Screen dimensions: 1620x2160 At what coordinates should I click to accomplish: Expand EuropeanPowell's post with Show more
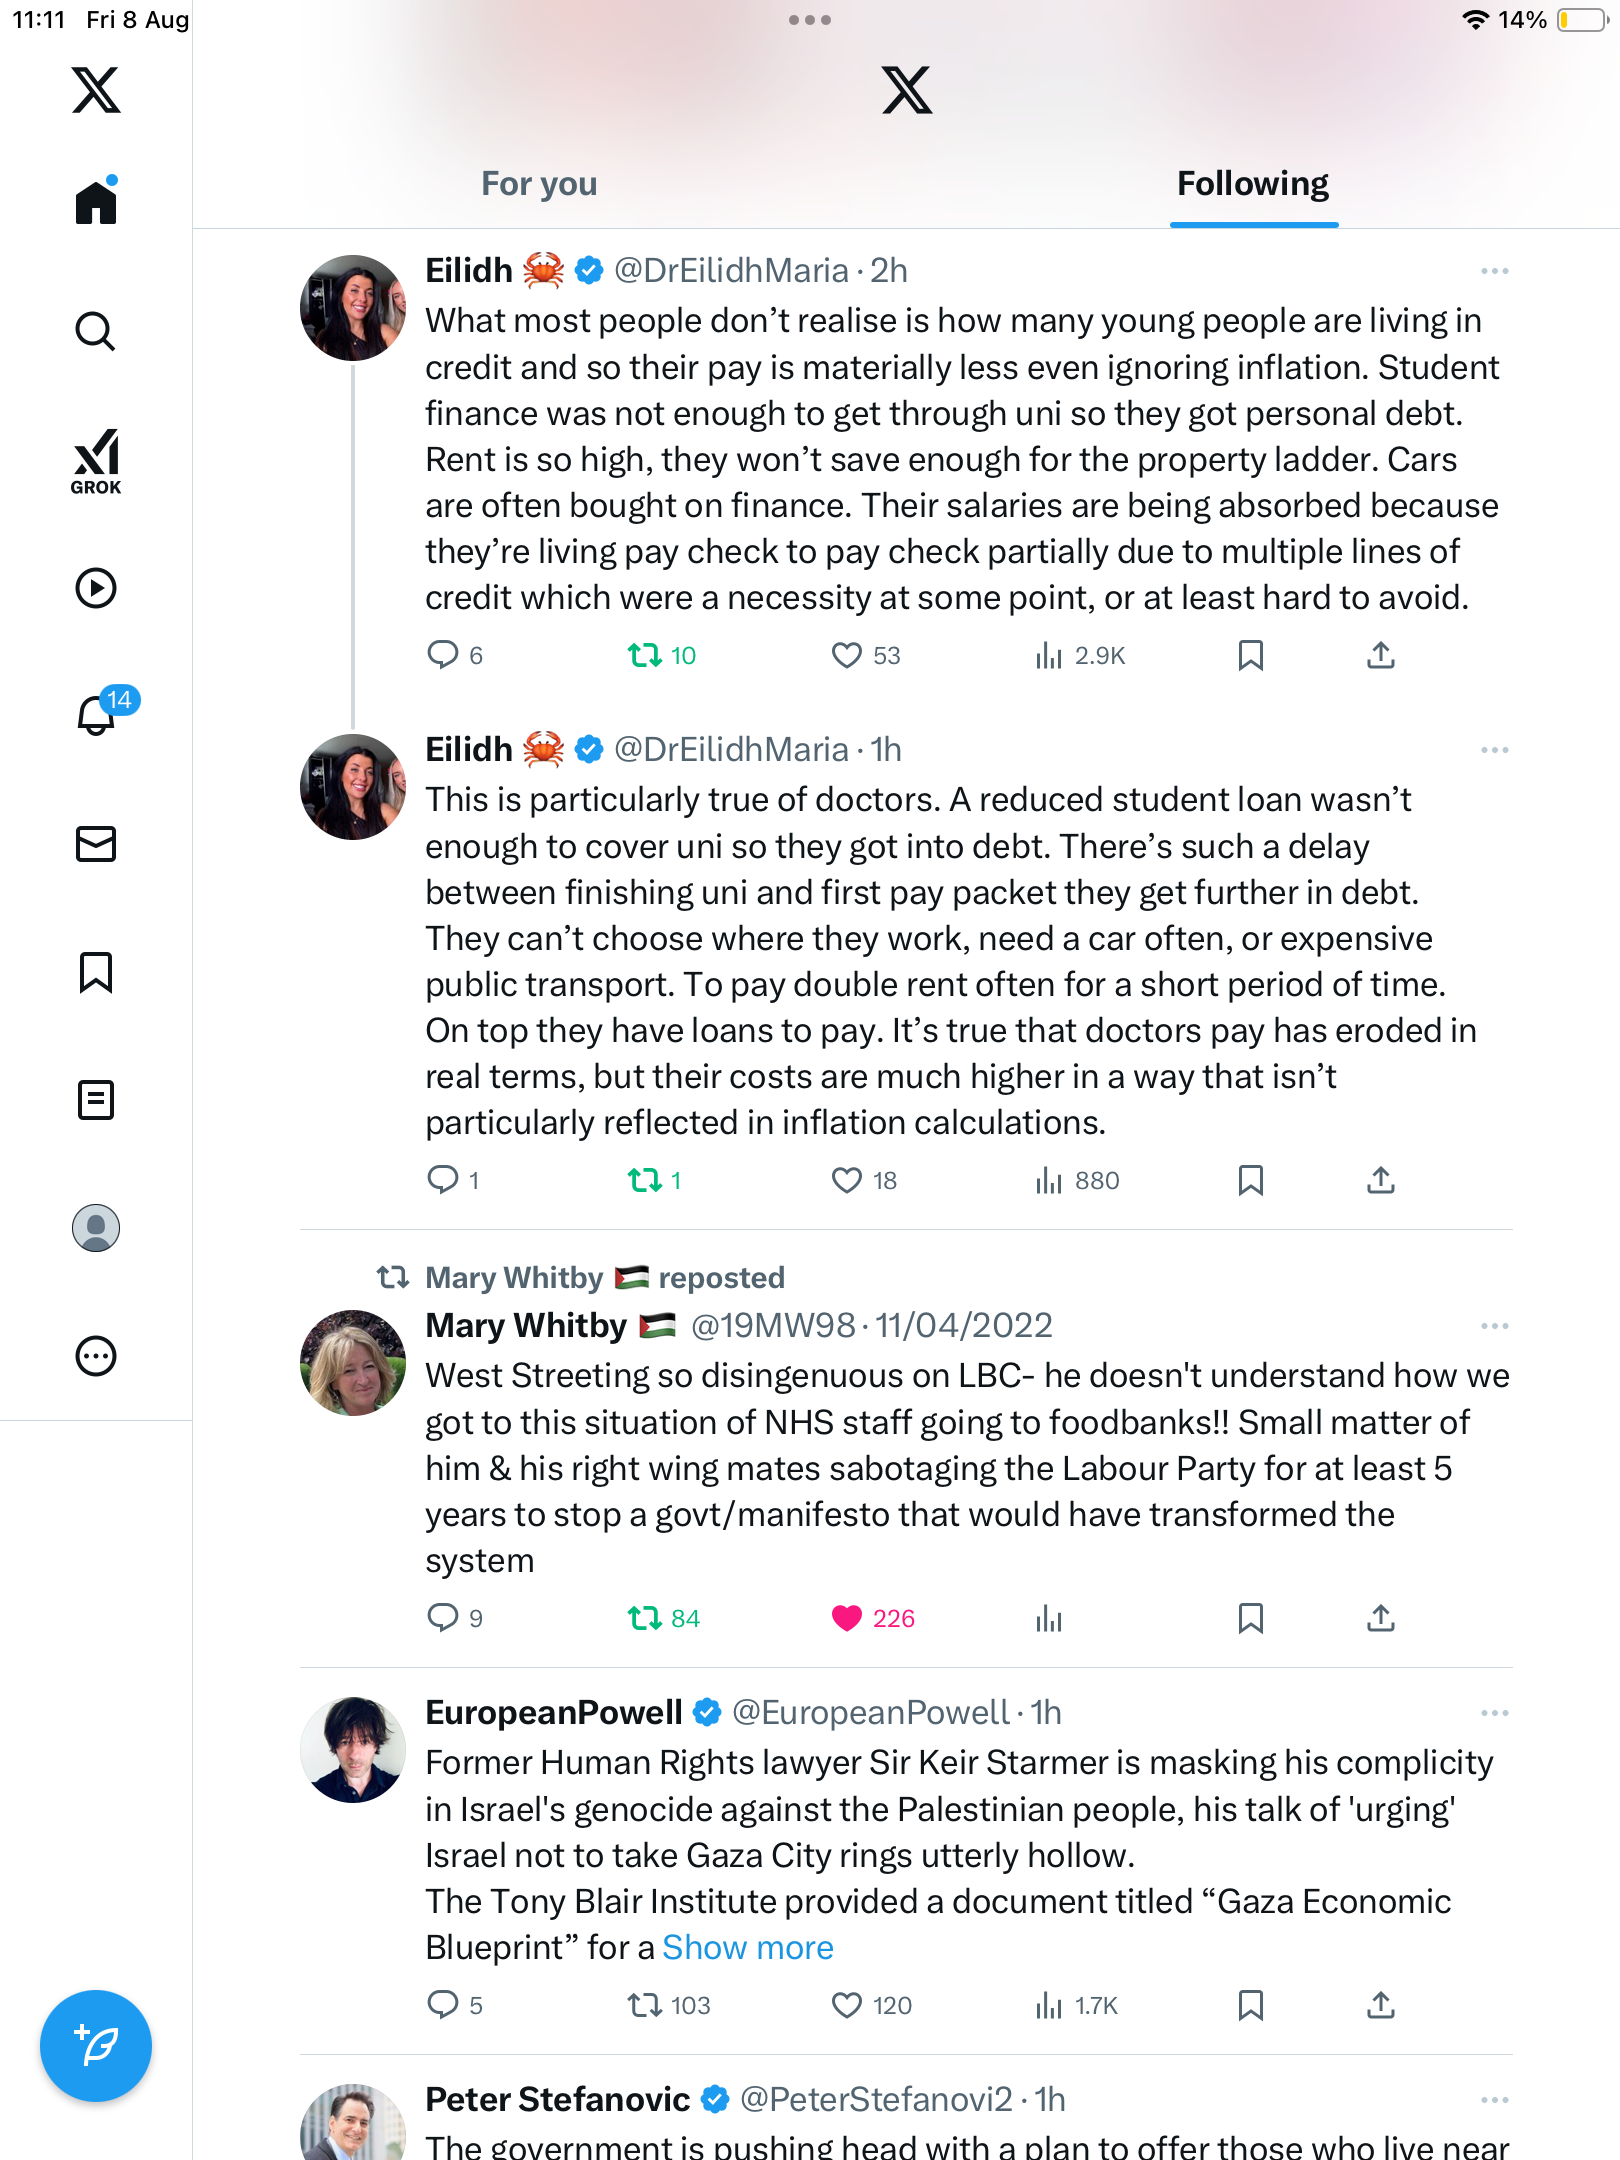[747, 1948]
